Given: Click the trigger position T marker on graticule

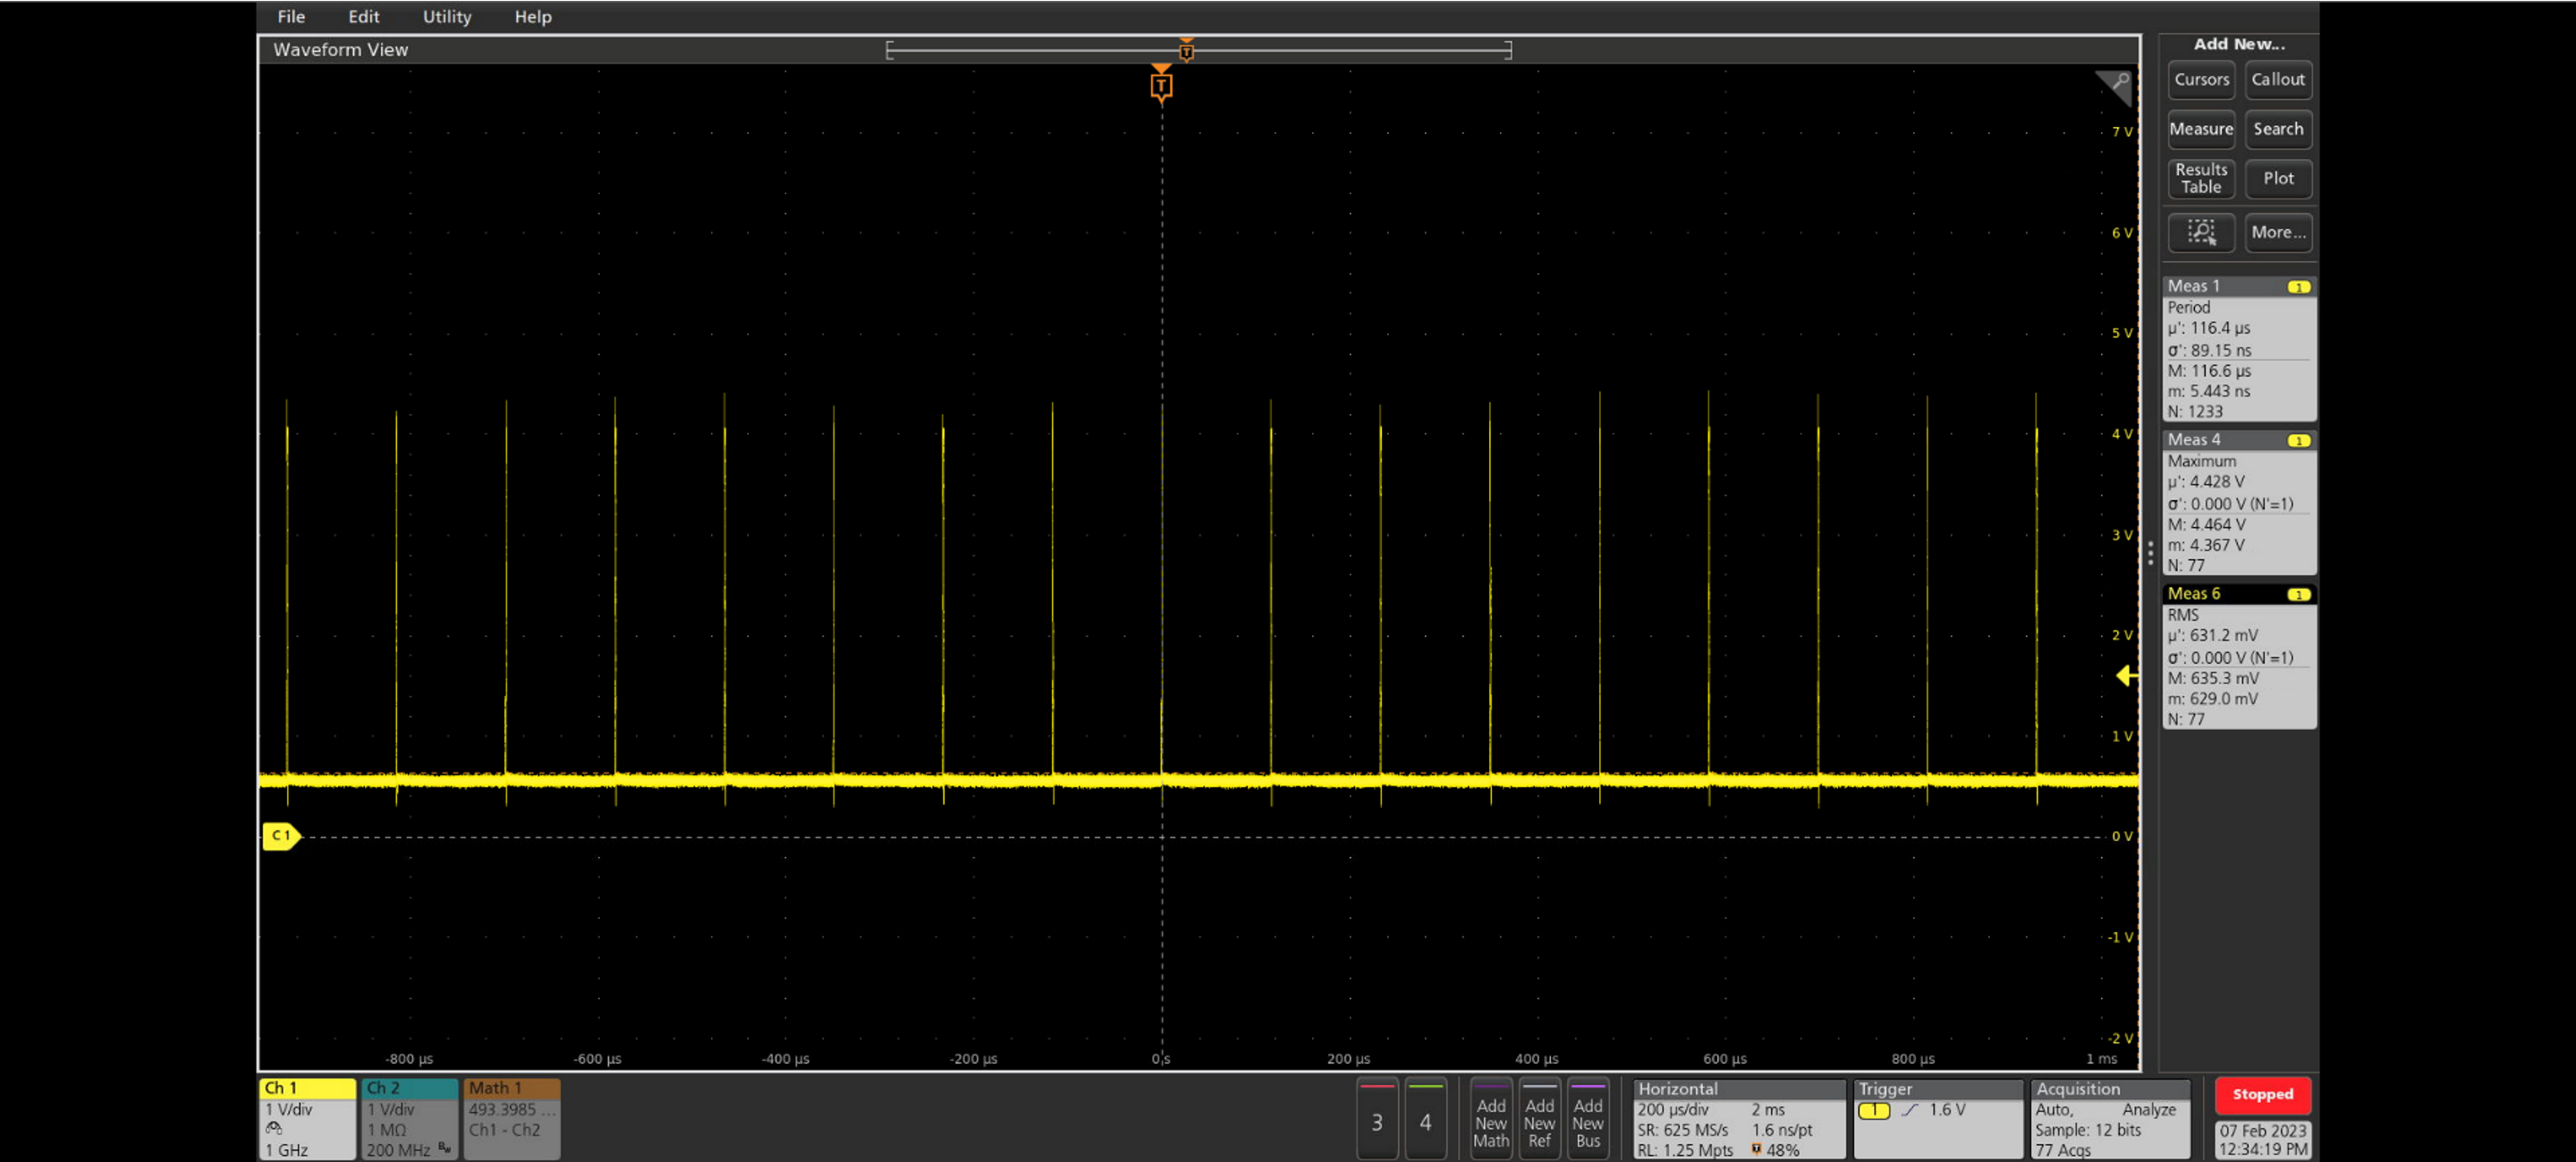Looking at the screenshot, I should click(1160, 85).
